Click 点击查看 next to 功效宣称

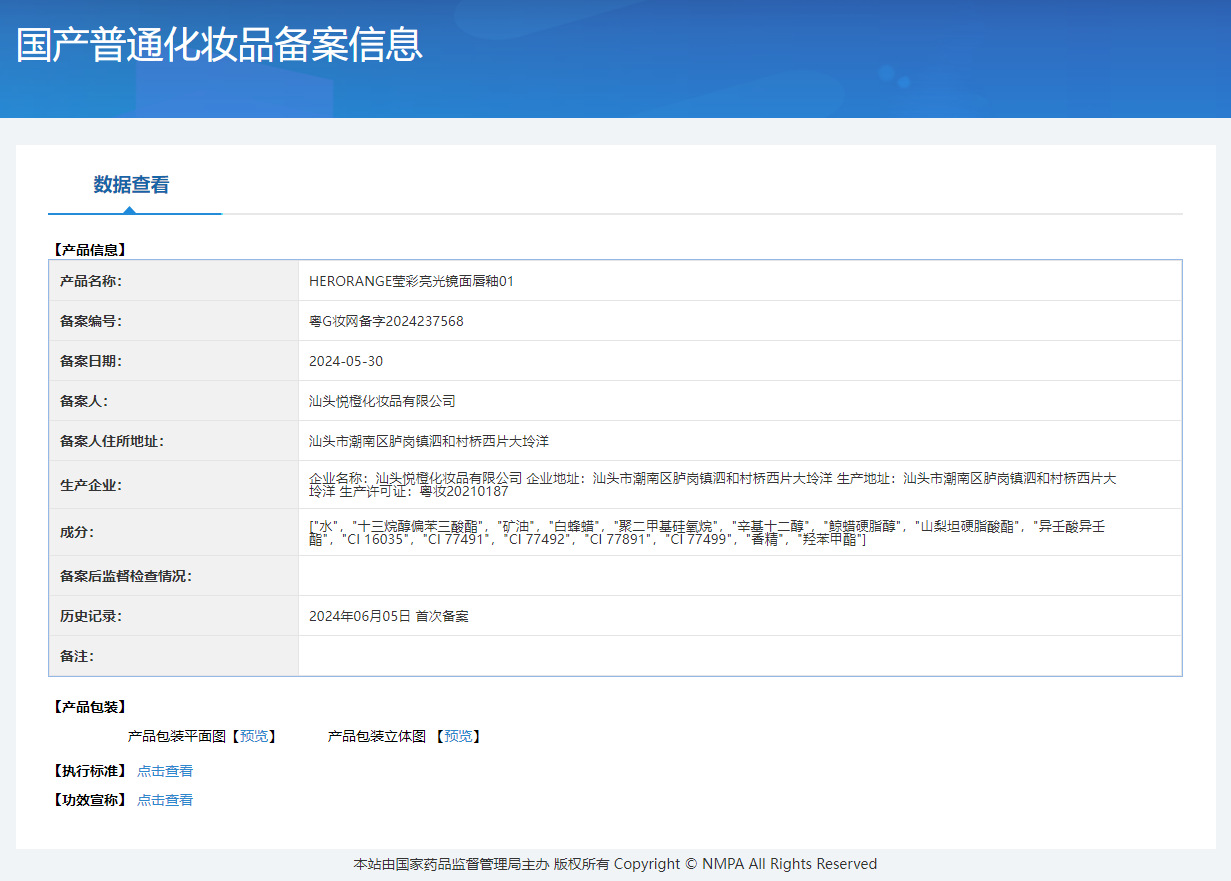coord(165,800)
